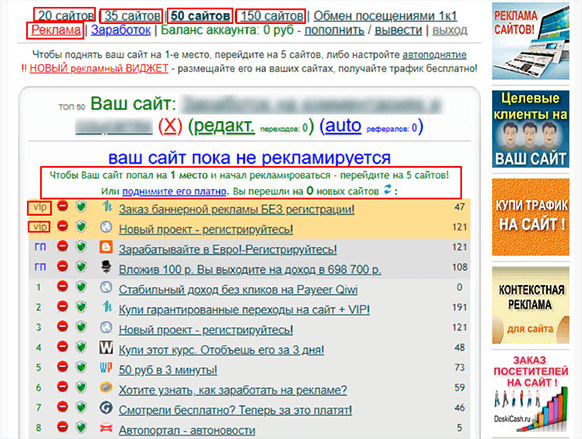The width and height of the screenshot is (582, 439).
Task: Click the red block icon in the 'Стабильный доход без кликов' row
Action: (x=63, y=286)
